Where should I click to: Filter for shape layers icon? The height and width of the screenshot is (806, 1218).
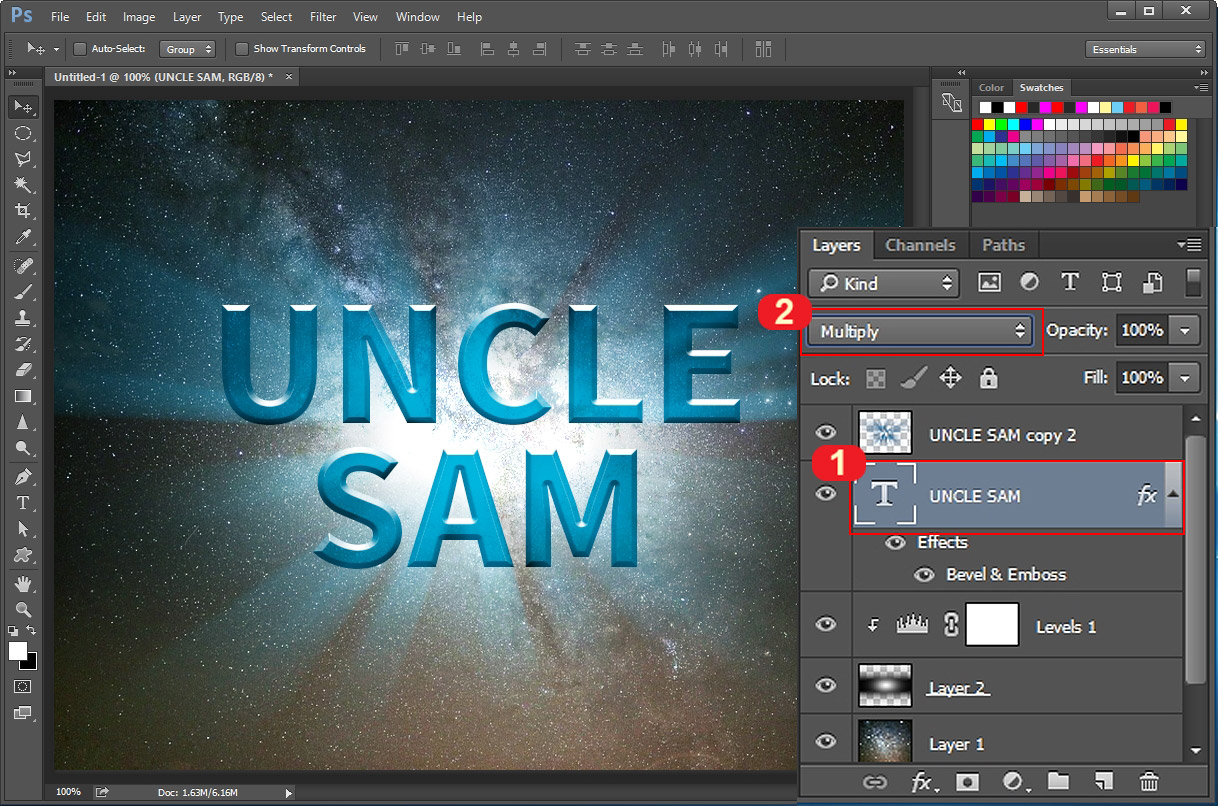coord(1111,283)
